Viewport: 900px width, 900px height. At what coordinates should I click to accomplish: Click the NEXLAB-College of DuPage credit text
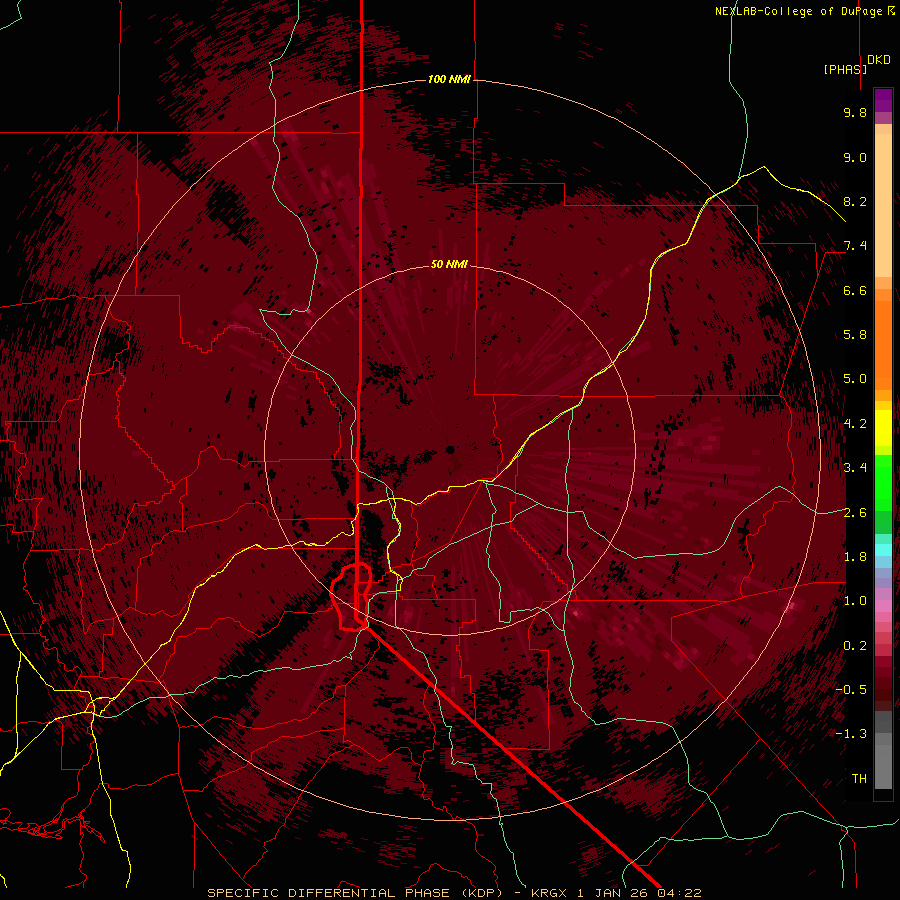point(804,11)
